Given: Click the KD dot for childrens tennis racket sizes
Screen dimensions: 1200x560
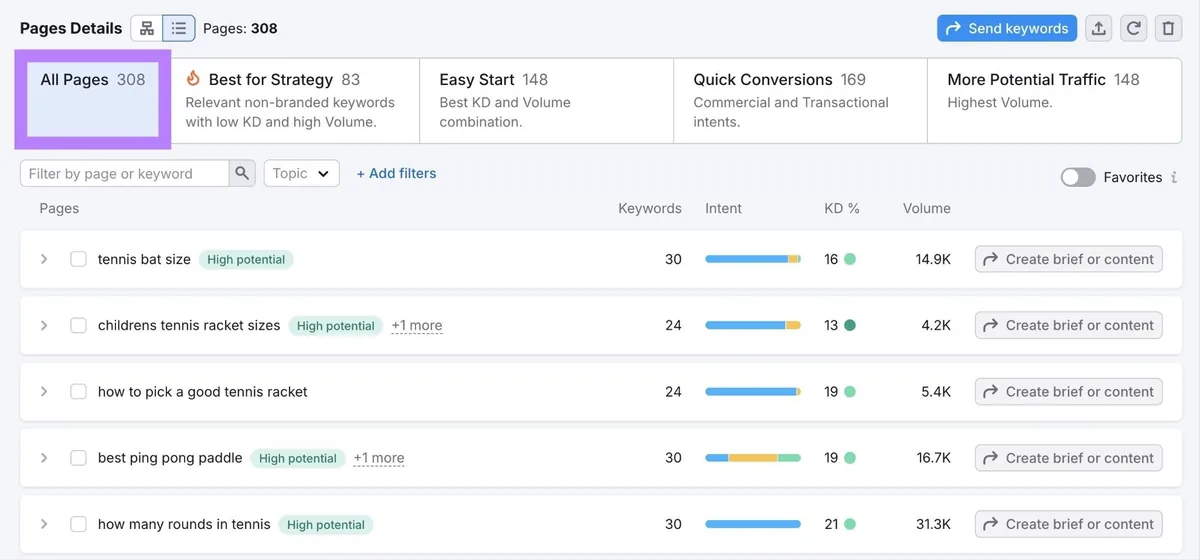Looking at the screenshot, I should pos(850,325).
